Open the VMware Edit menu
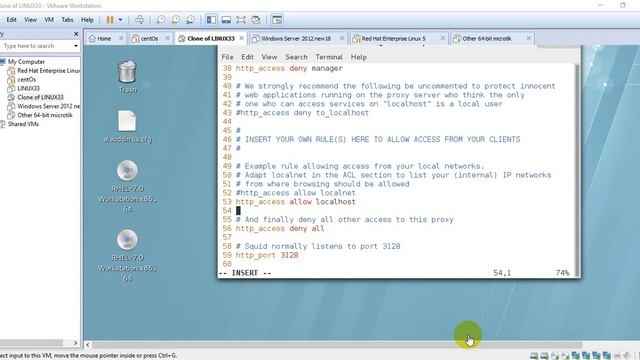Viewport: 640px width, 360px height. click(11, 20)
